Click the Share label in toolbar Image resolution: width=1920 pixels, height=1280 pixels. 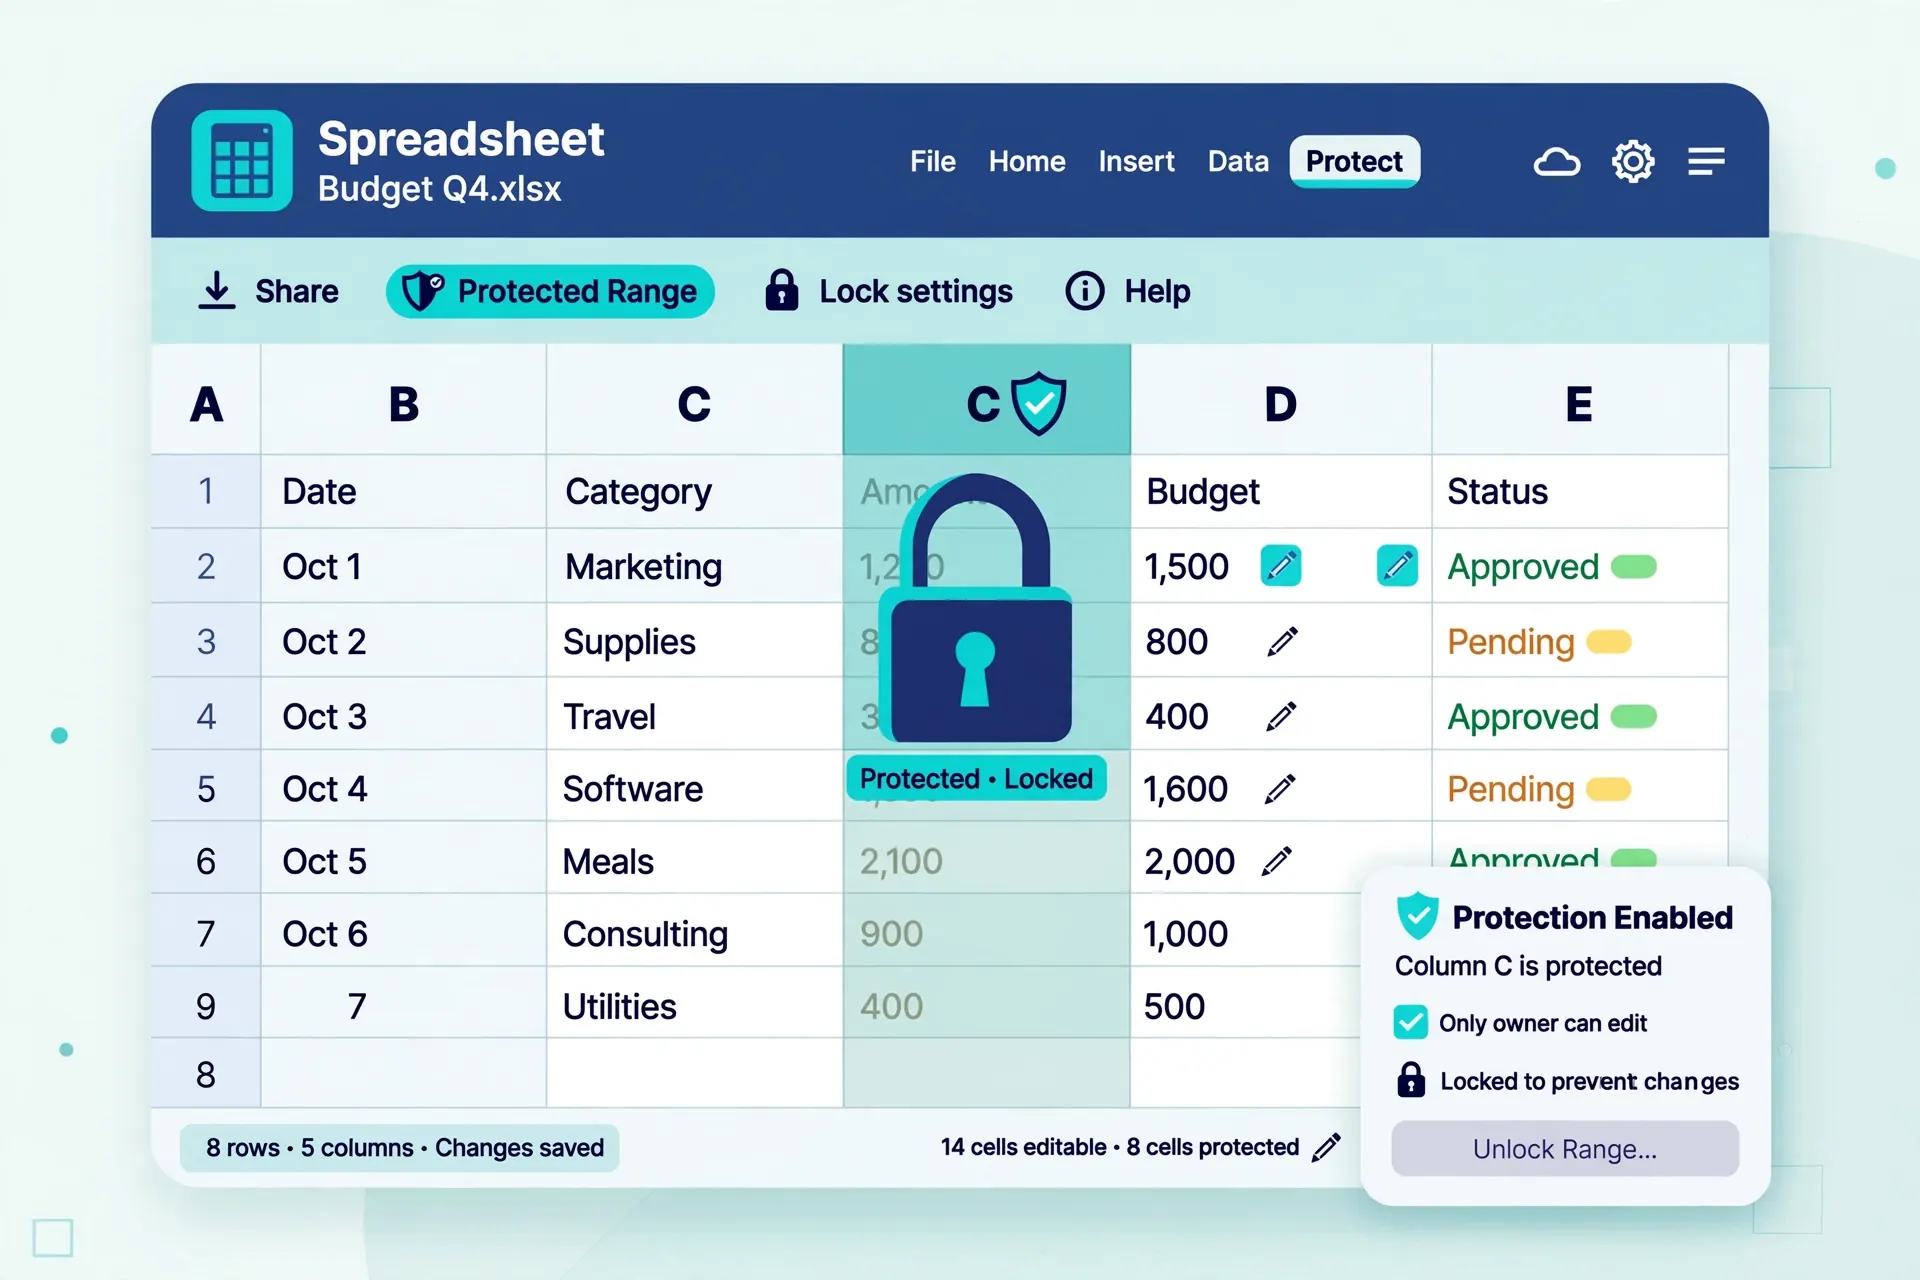coord(297,291)
